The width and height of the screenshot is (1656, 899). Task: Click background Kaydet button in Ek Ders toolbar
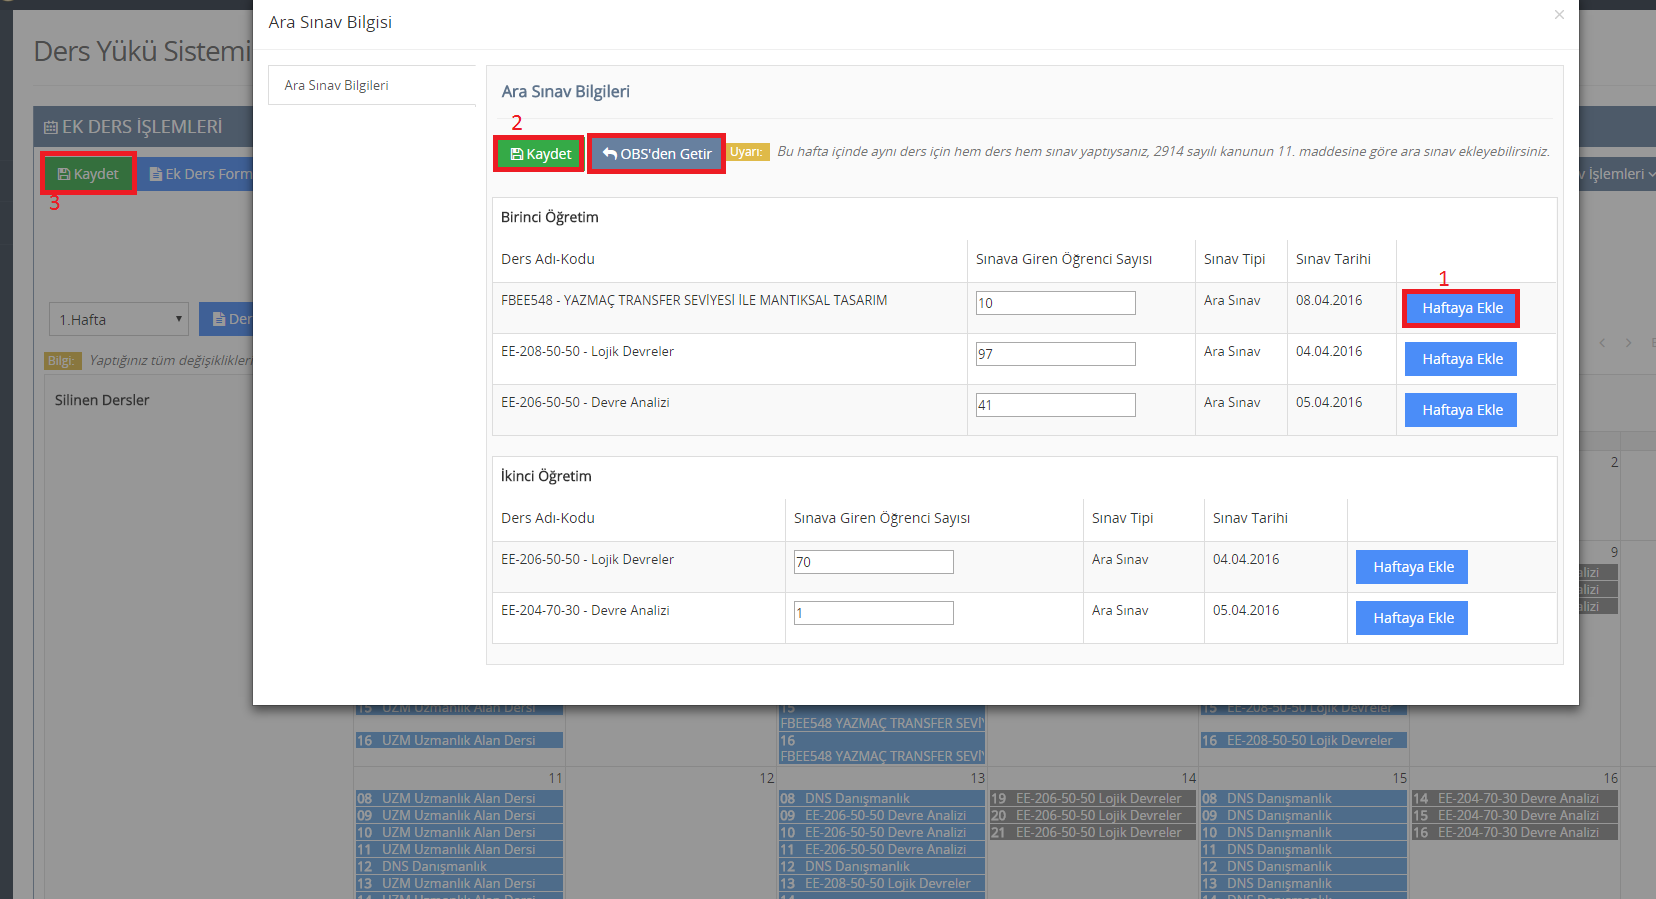[88, 174]
